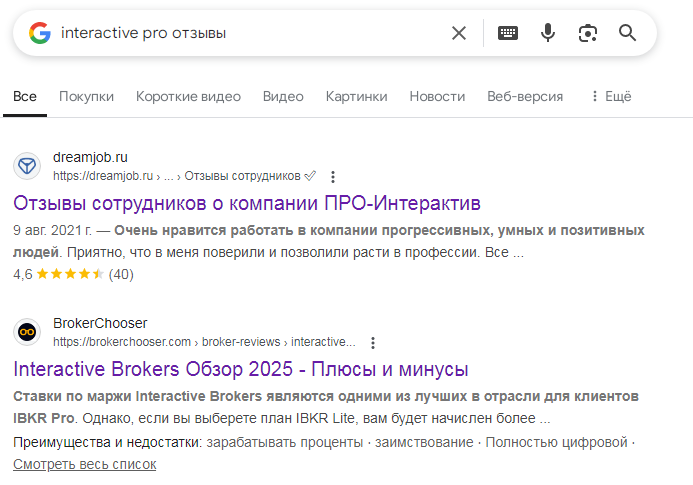Screen dimensions: 693x485
Task: Select the Все tab
Action: [x=25, y=96]
